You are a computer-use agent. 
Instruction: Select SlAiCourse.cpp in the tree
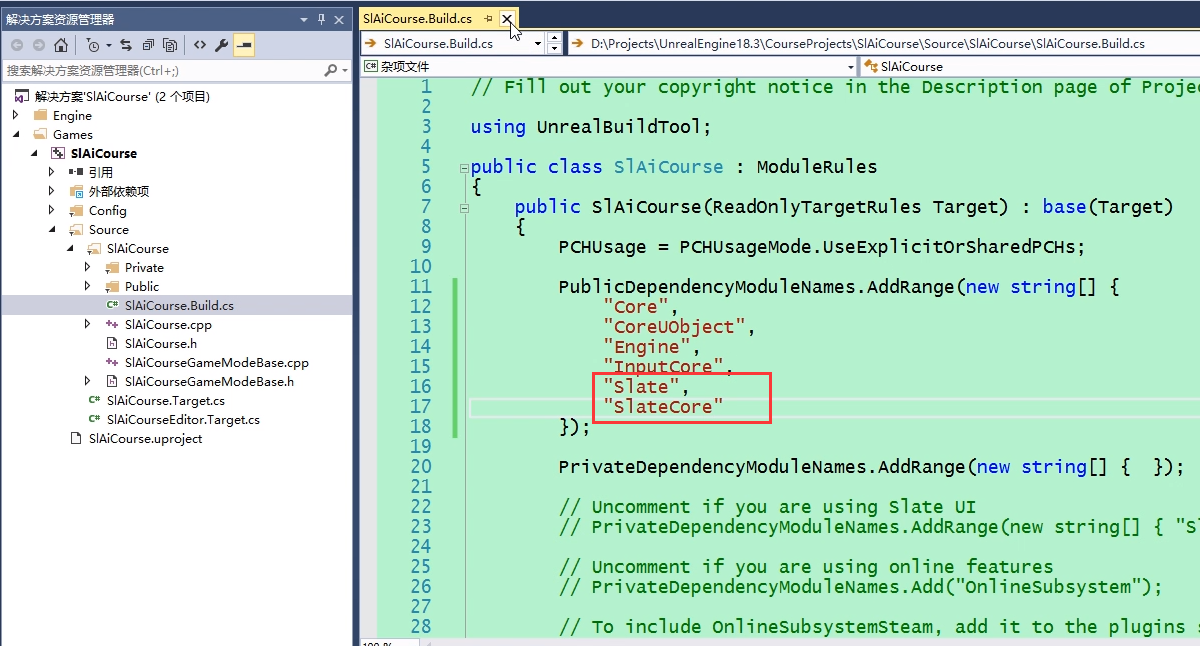click(168, 324)
